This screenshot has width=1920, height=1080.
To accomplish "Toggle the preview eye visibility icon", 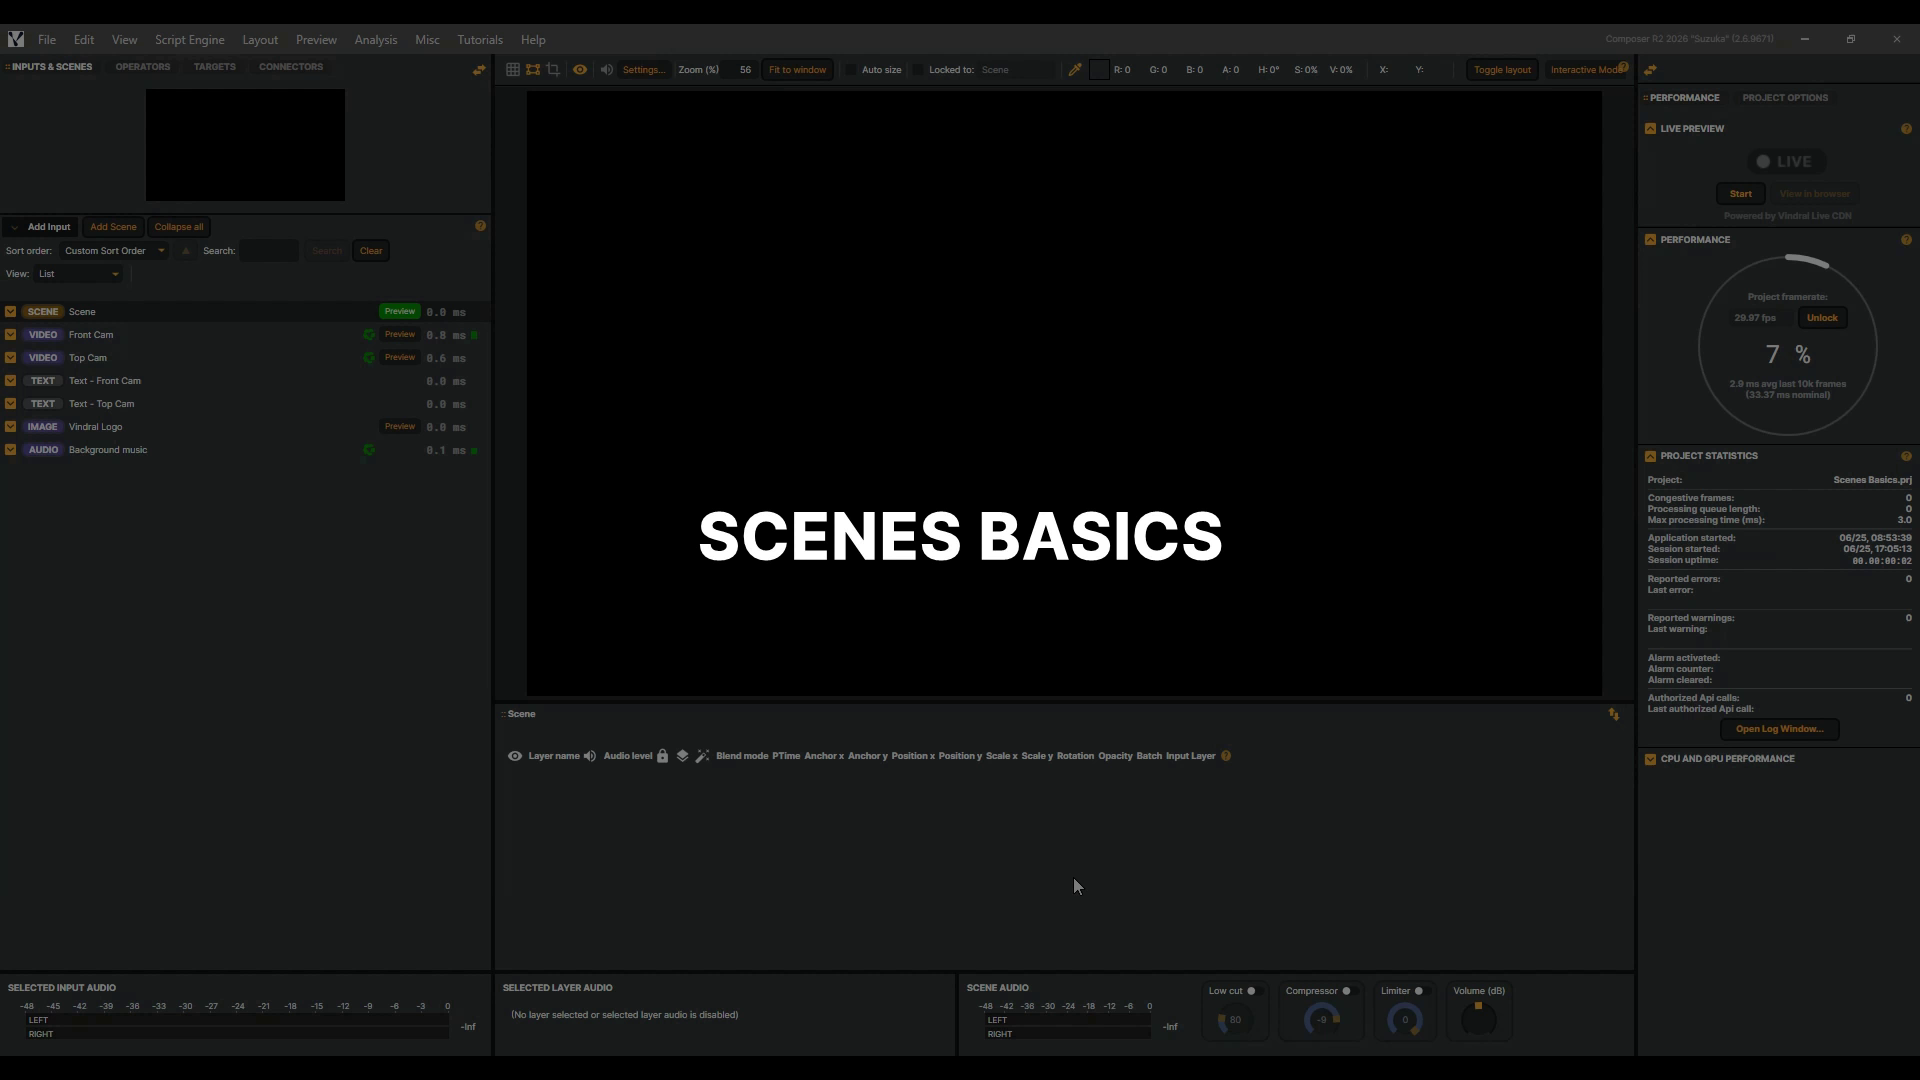I will coord(580,70).
